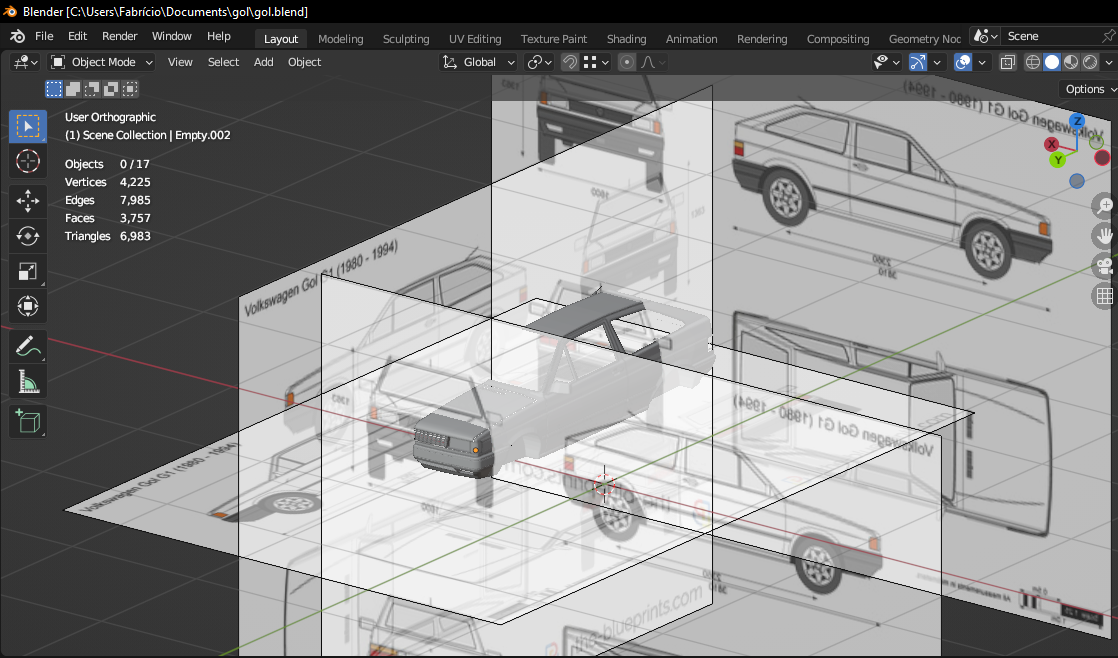Image resolution: width=1118 pixels, height=658 pixels.
Task: Select the Select Box tool
Action: [x=28, y=126]
